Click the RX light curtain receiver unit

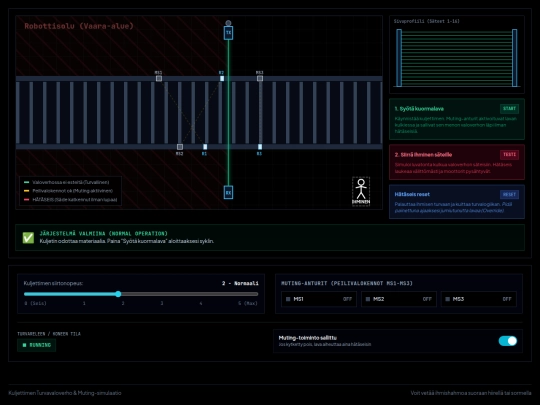pyautogui.click(x=228, y=193)
